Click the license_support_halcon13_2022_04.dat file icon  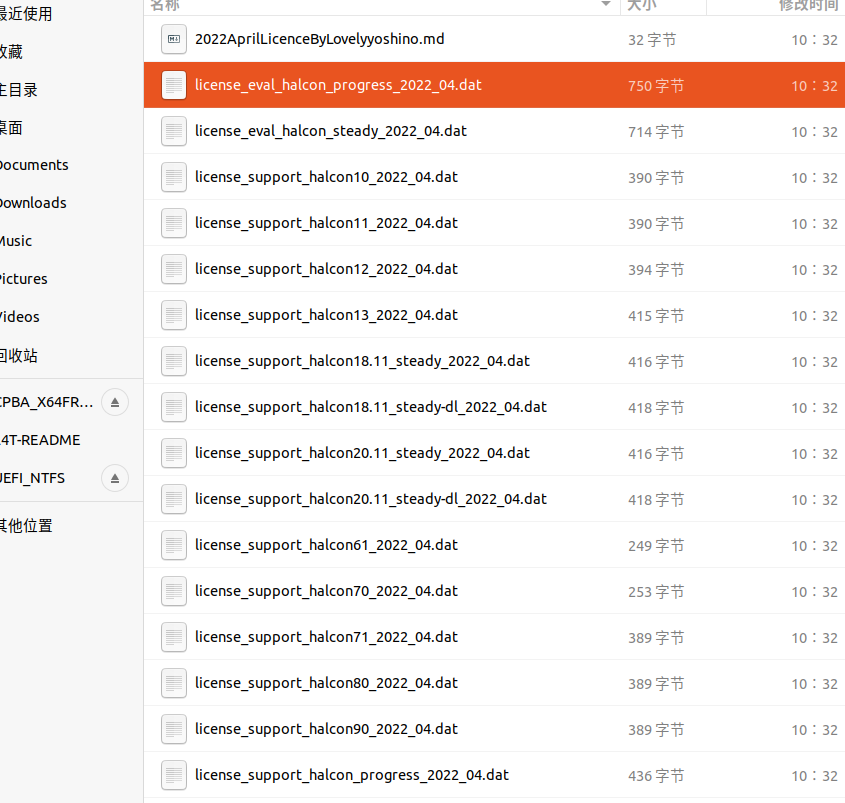[174, 315]
